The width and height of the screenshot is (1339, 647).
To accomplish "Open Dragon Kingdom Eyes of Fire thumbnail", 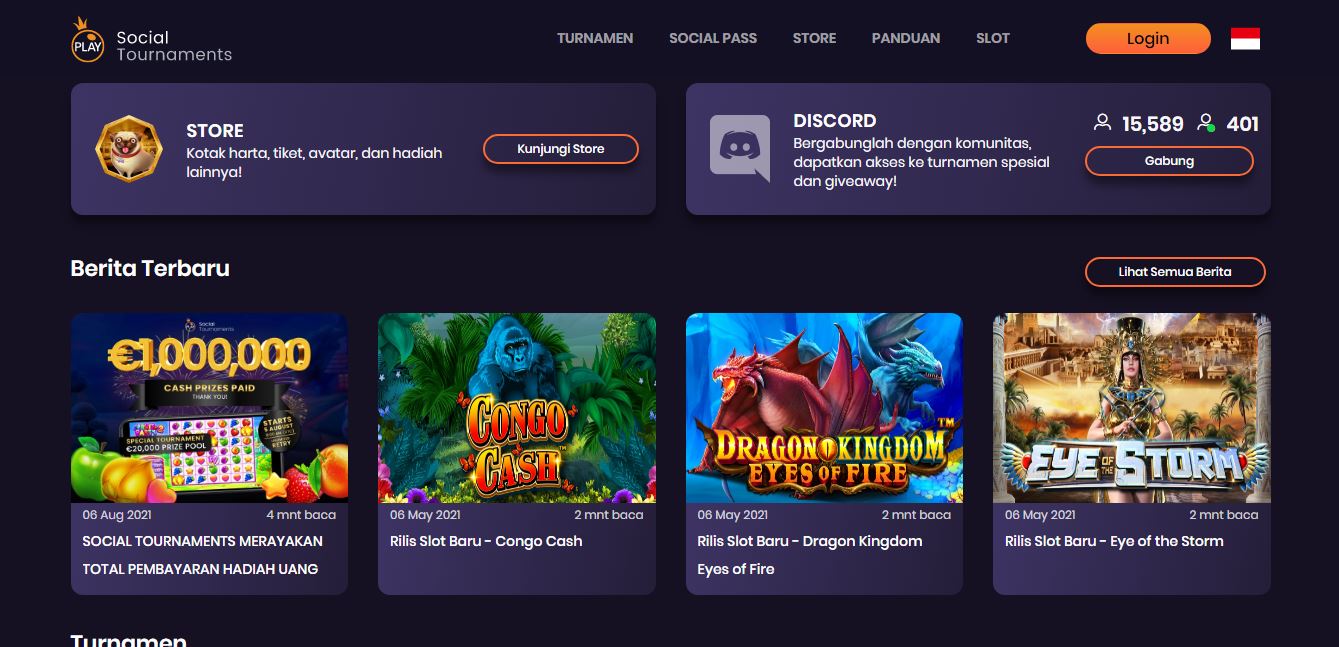I will [x=824, y=408].
